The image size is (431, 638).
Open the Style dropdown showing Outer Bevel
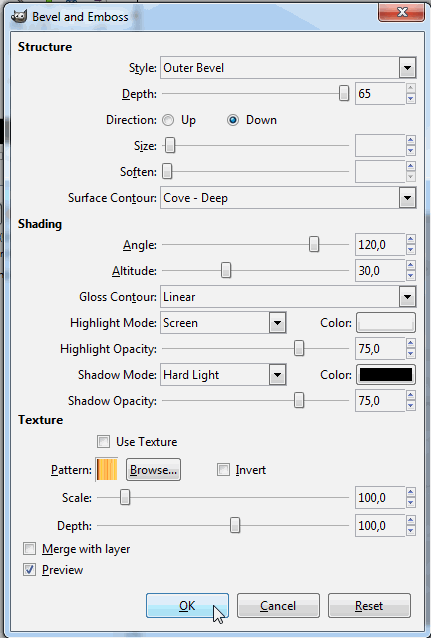tap(288, 68)
